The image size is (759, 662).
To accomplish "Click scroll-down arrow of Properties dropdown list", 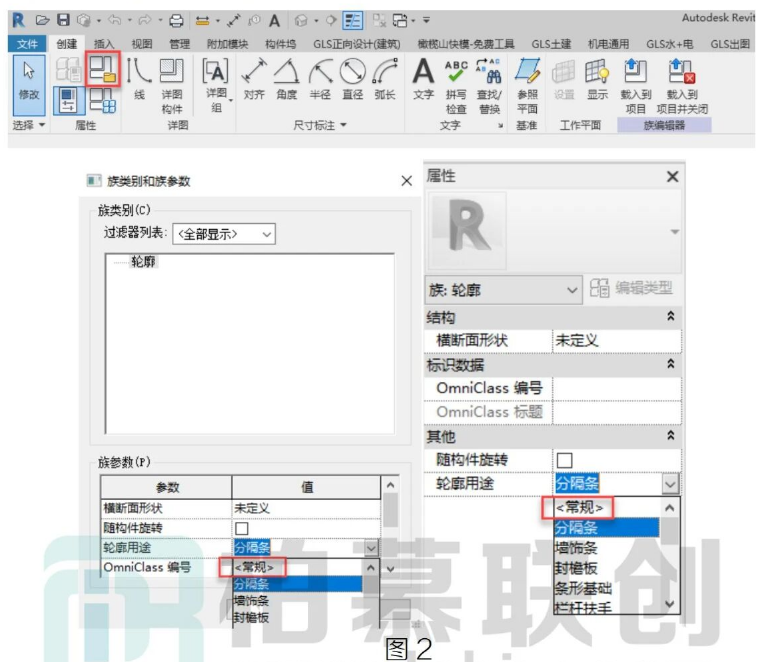I will pos(669,603).
